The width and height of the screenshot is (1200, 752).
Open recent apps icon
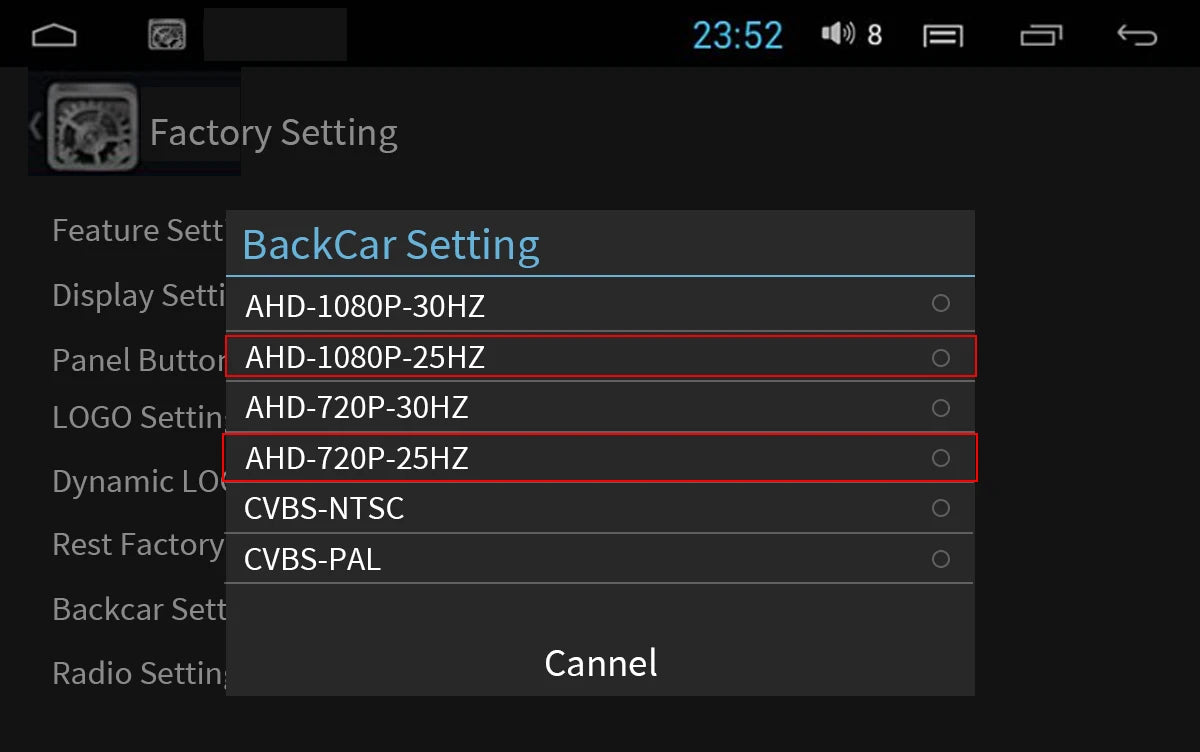1041,36
